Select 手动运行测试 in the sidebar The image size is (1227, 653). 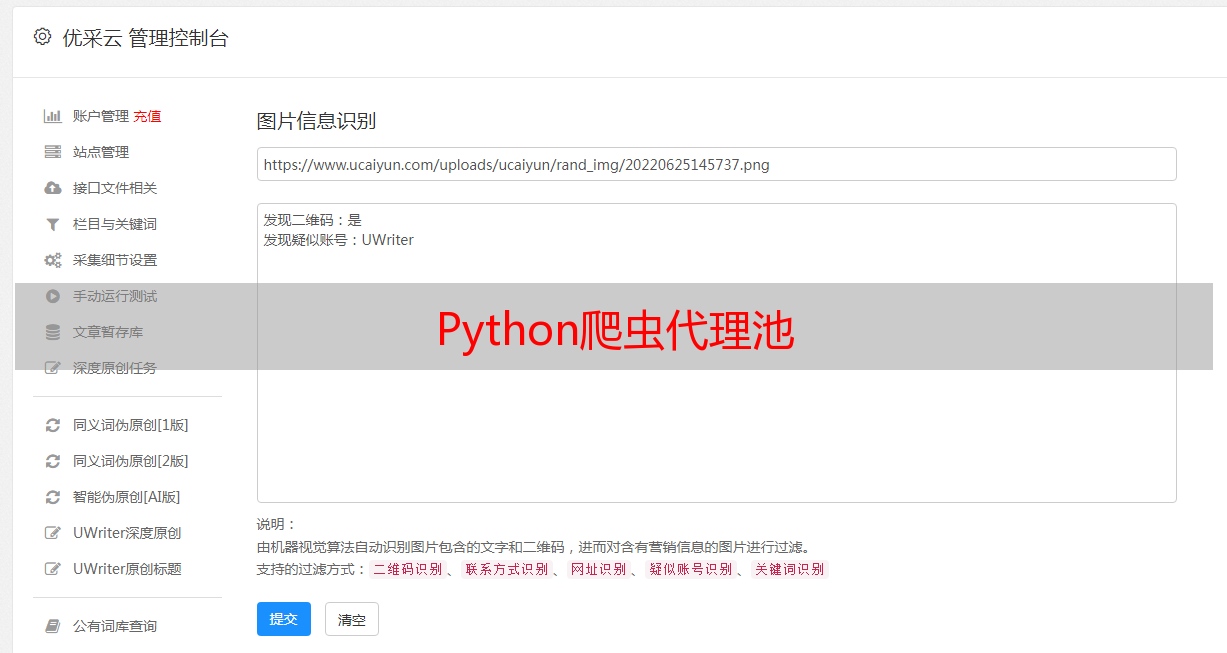pos(115,296)
